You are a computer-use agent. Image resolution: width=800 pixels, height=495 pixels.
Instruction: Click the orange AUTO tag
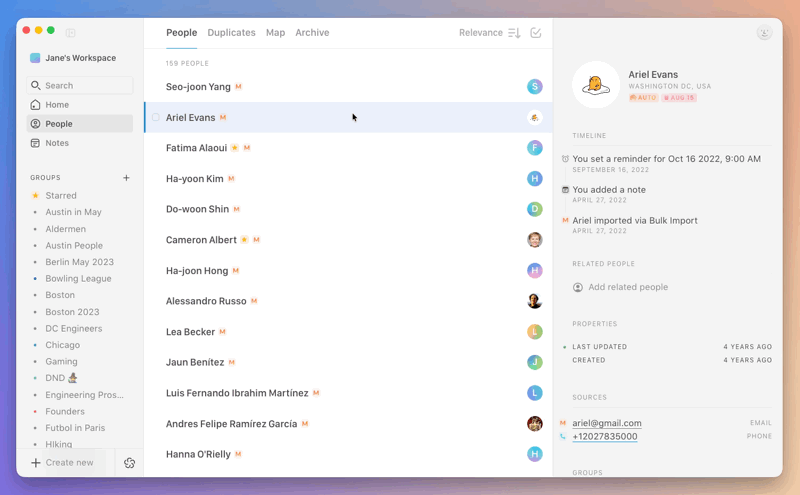tap(643, 98)
